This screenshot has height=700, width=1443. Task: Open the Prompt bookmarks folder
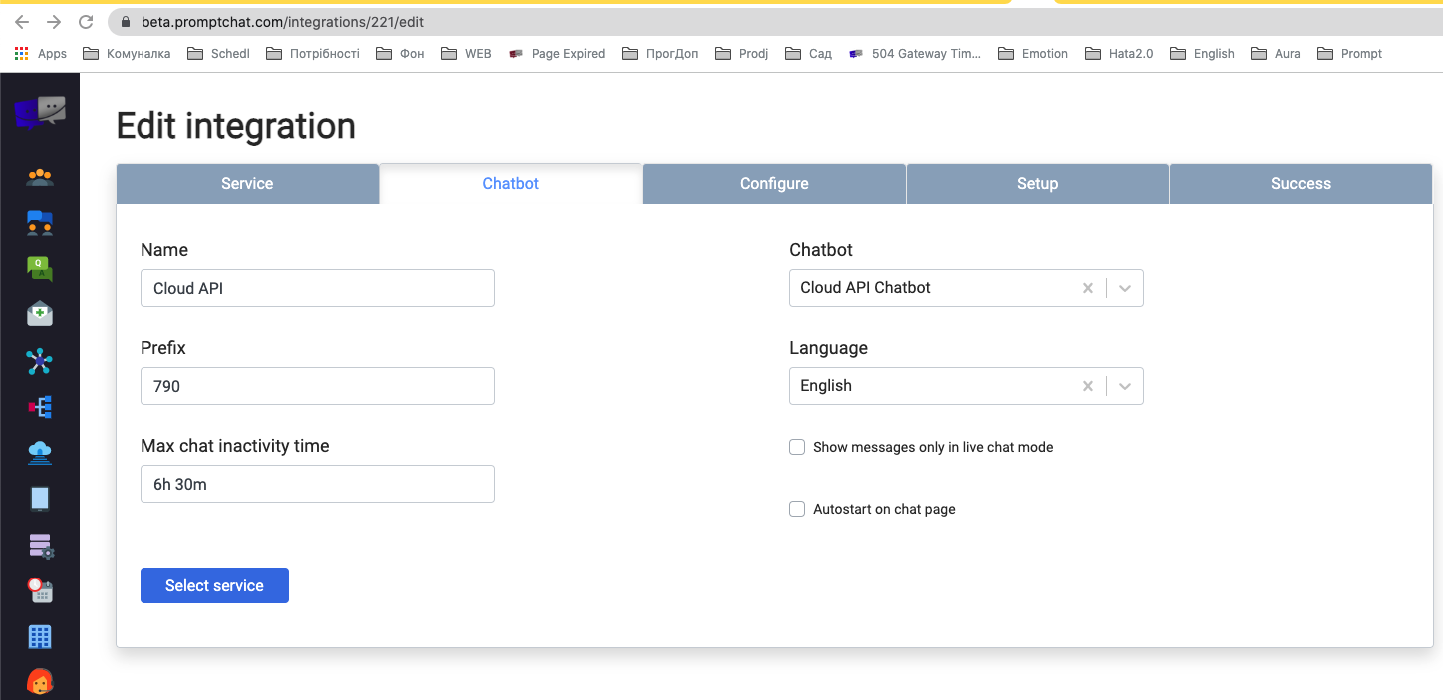point(1350,54)
